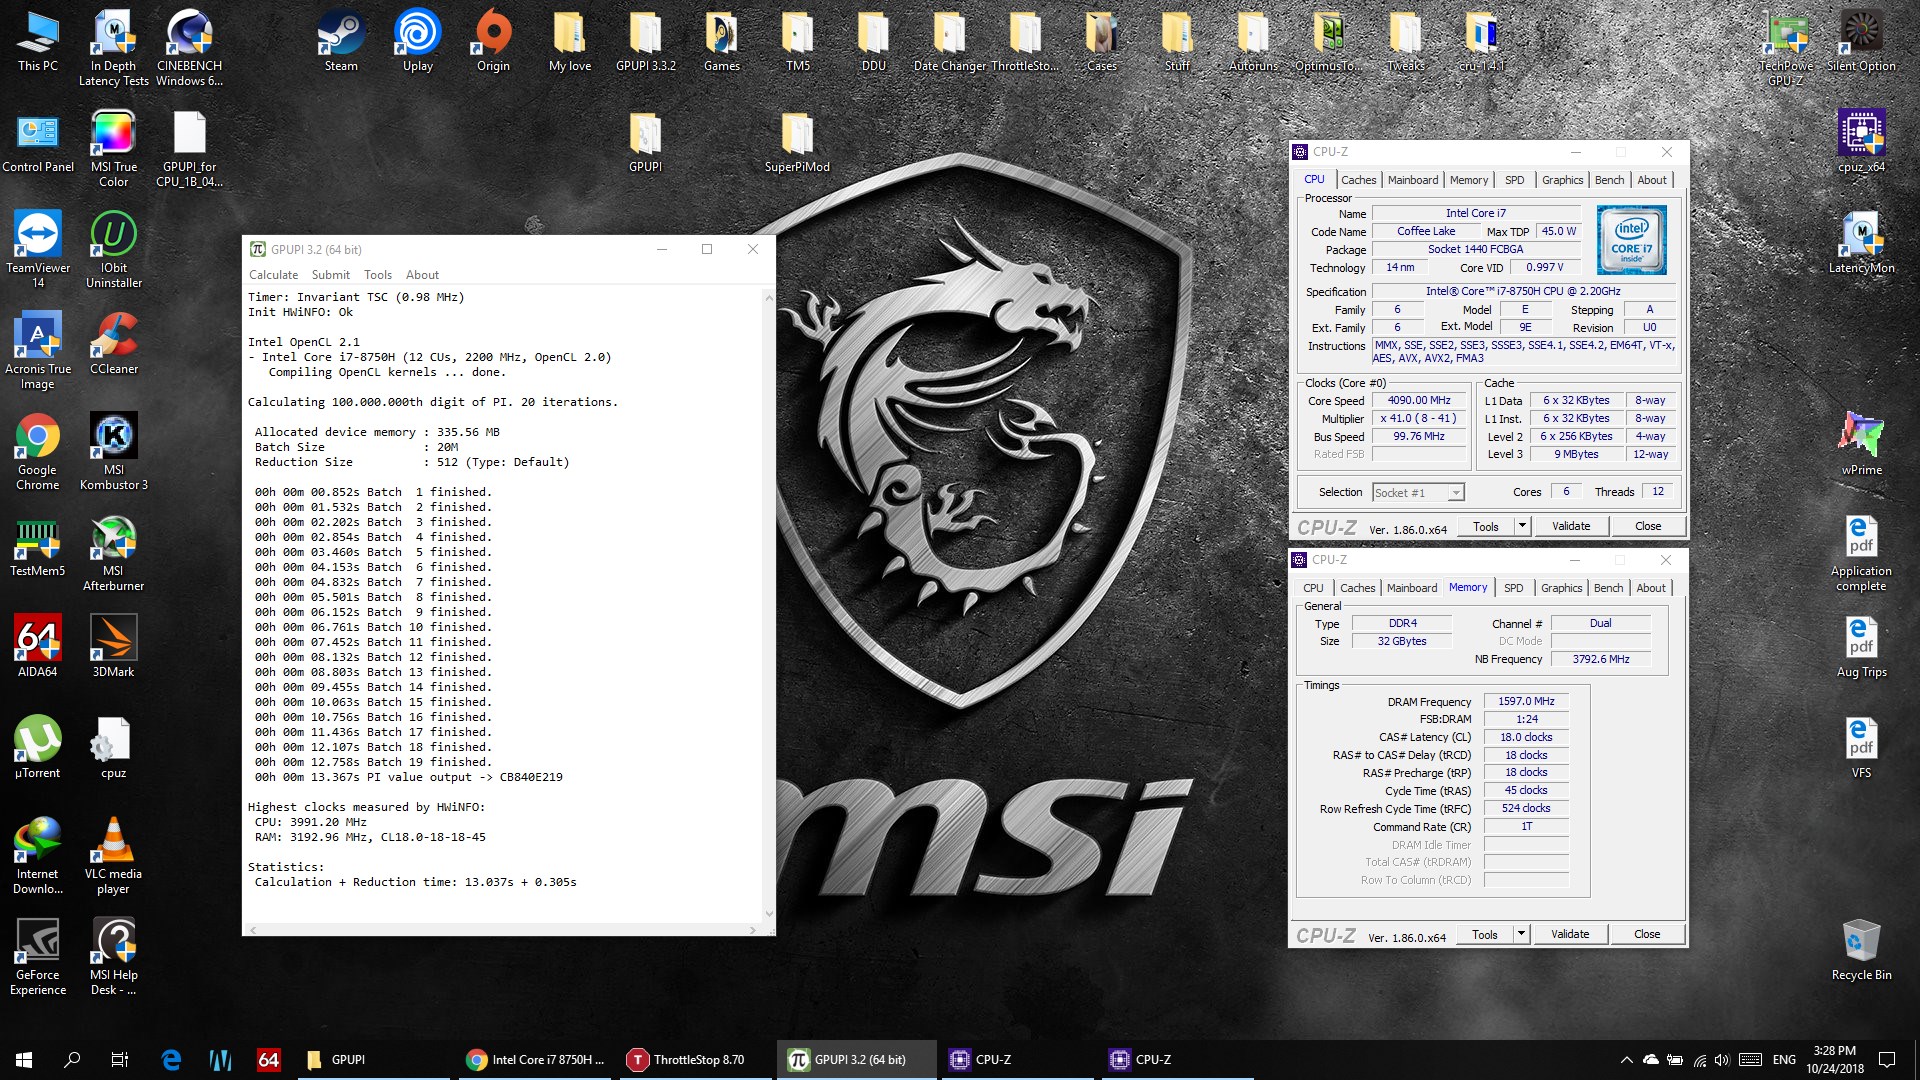Viewport: 1920px width, 1080px height.
Task: Click Close button in lower CPU-Z
Action: pyautogui.click(x=1647, y=934)
